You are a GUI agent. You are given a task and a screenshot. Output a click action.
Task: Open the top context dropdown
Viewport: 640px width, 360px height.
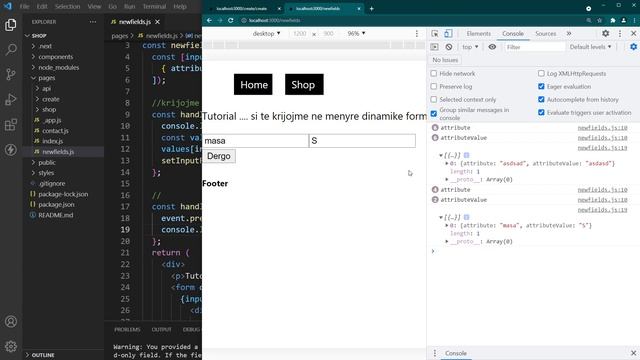point(470,47)
